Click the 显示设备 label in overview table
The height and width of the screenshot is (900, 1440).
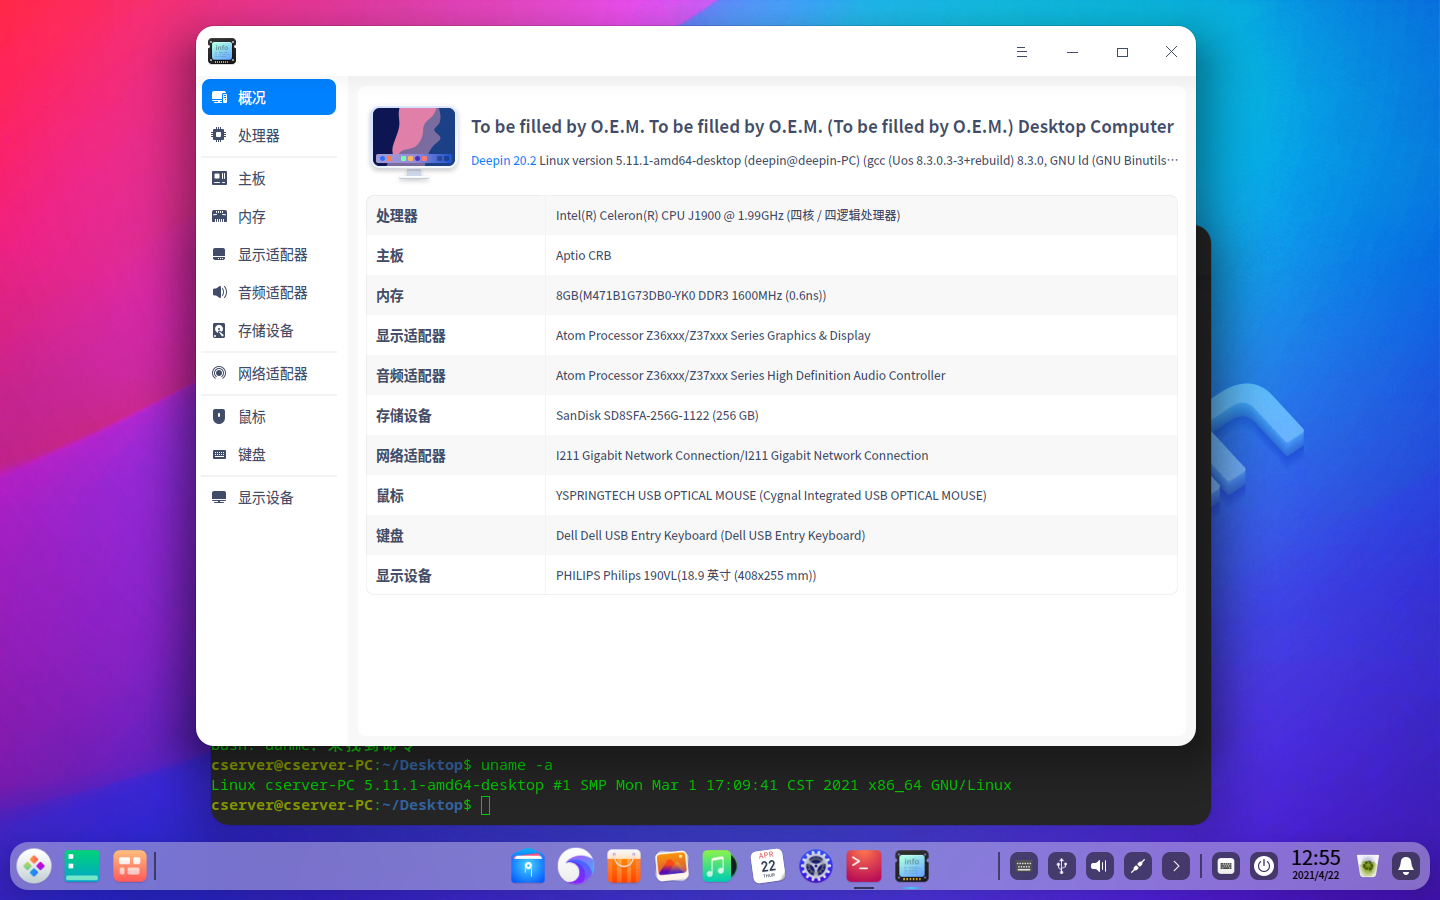tap(404, 576)
